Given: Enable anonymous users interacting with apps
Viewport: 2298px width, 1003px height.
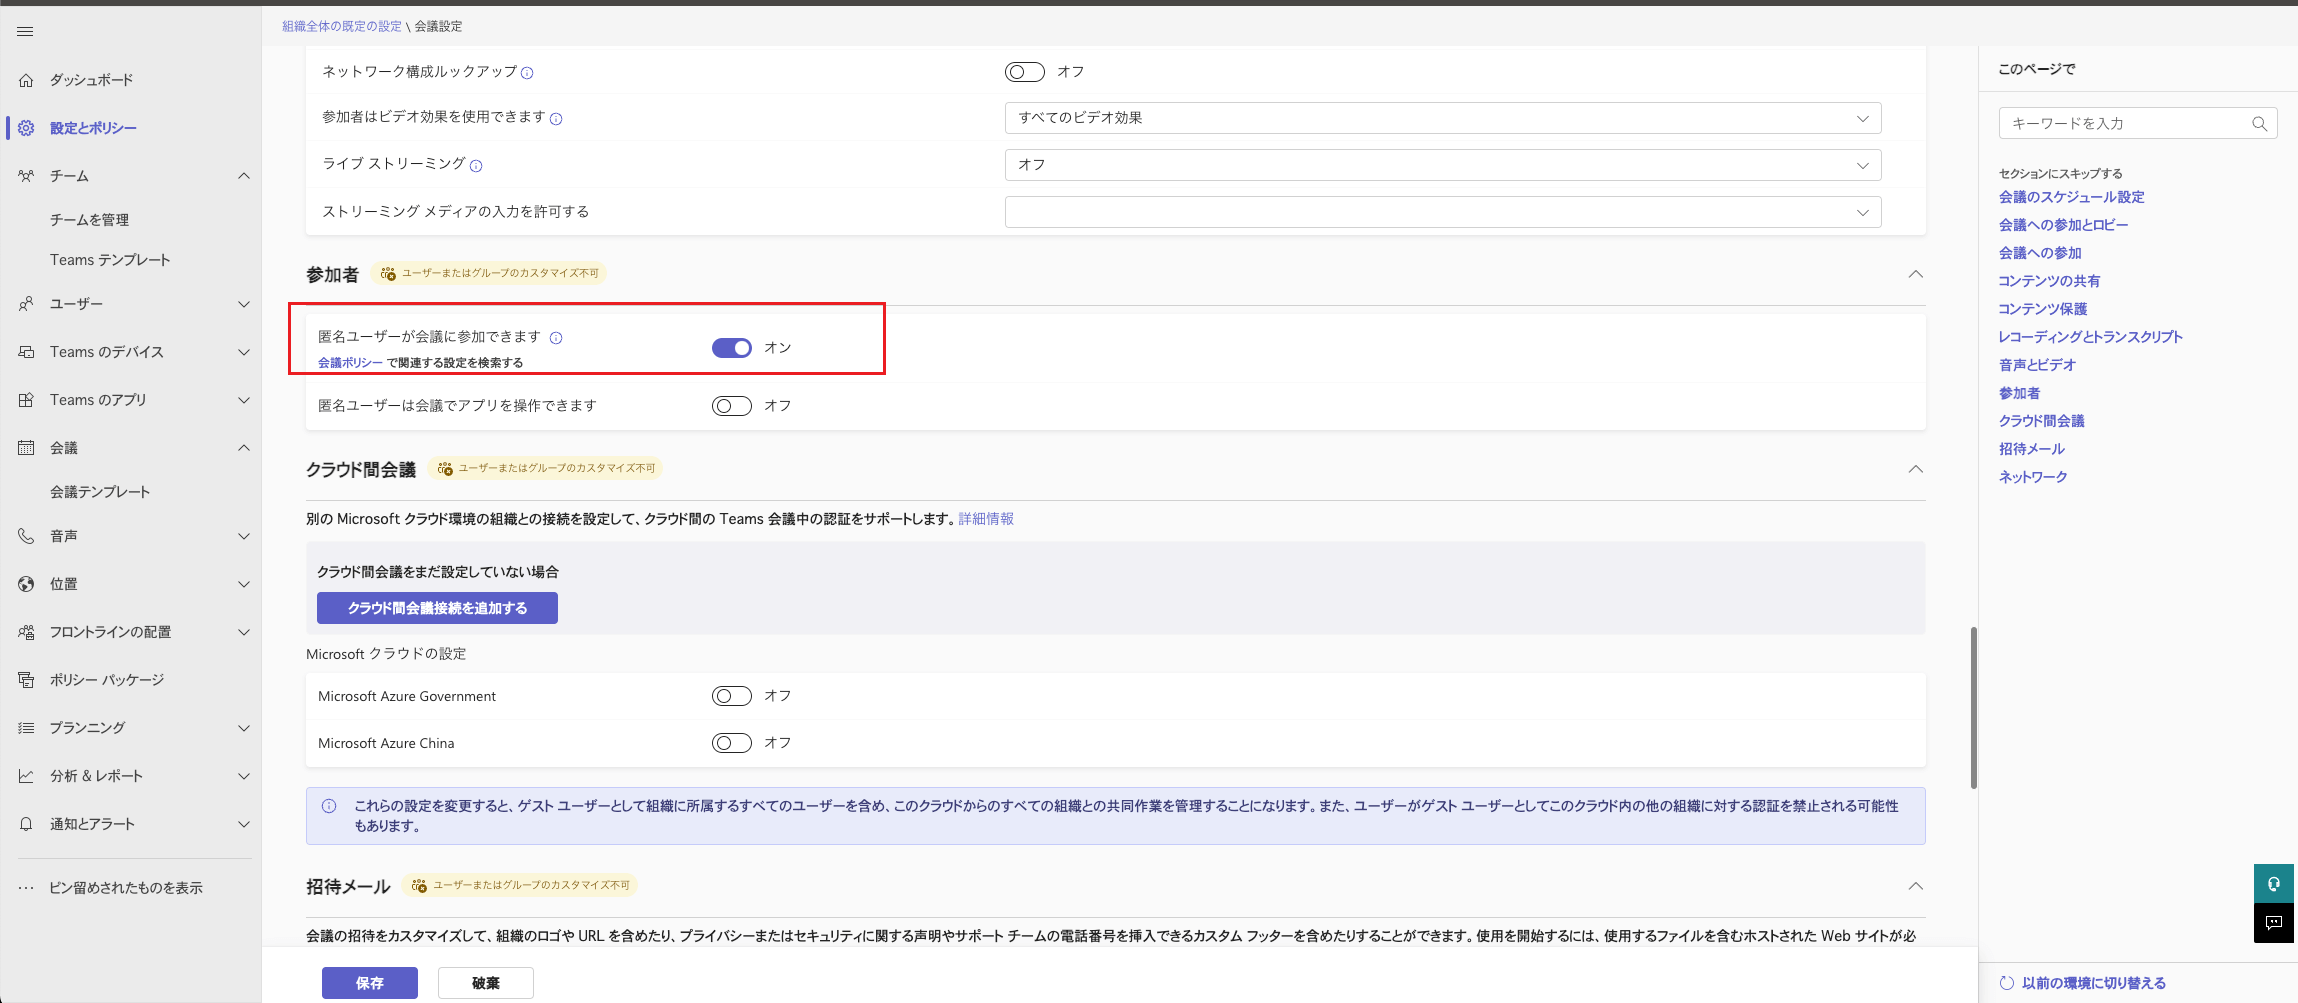Looking at the screenshot, I should click(732, 406).
